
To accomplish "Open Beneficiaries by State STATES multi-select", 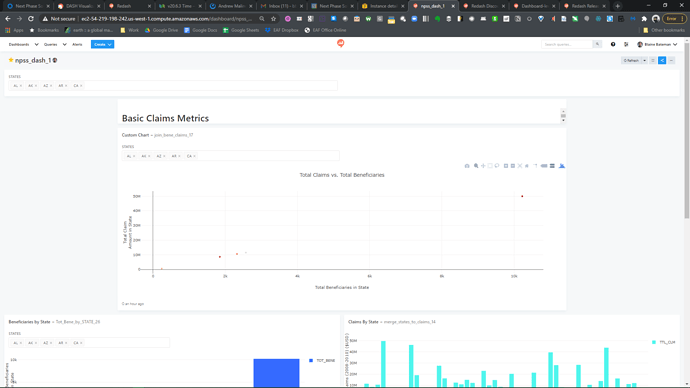I will tap(89, 343).
